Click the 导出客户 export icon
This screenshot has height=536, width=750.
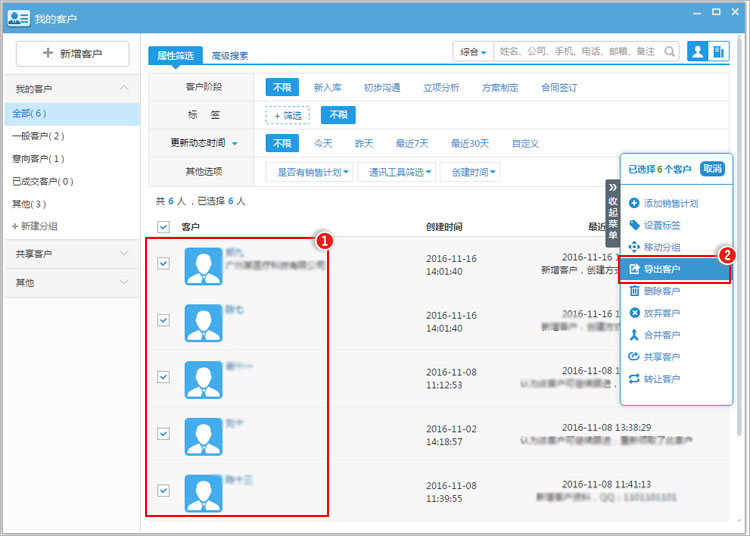pos(634,269)
